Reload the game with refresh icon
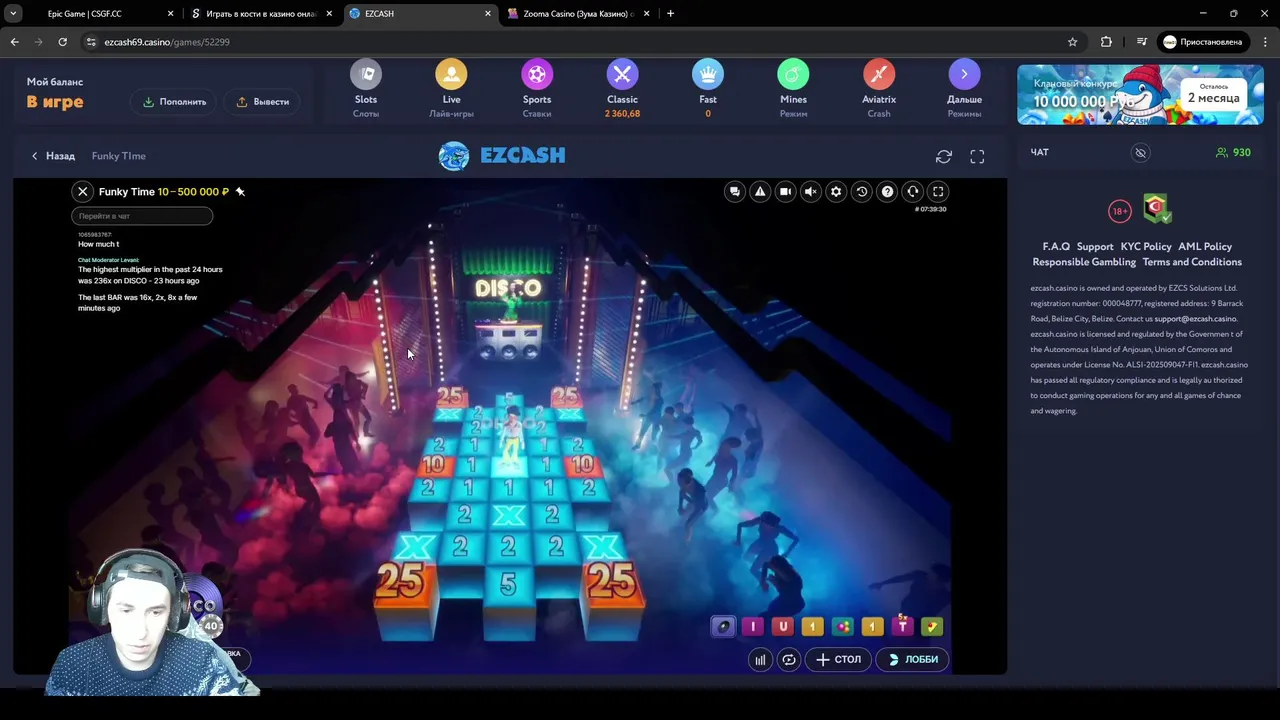 tap(944, 157)
